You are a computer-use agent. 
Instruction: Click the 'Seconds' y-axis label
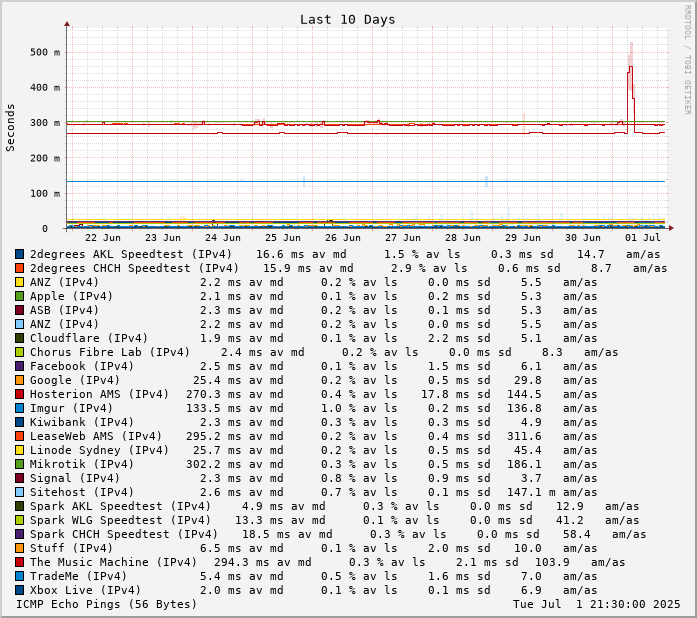tap(10, 128)
